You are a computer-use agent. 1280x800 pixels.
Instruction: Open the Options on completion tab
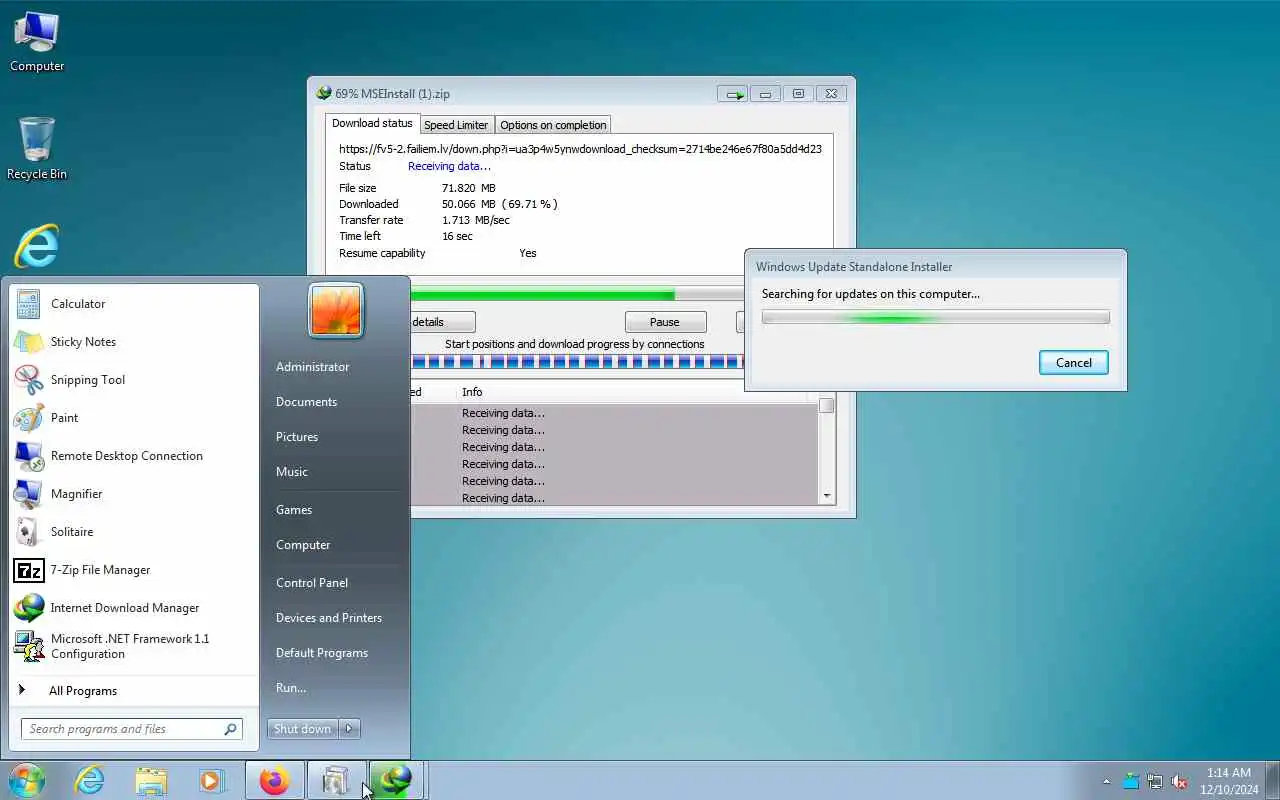(553, 125)
